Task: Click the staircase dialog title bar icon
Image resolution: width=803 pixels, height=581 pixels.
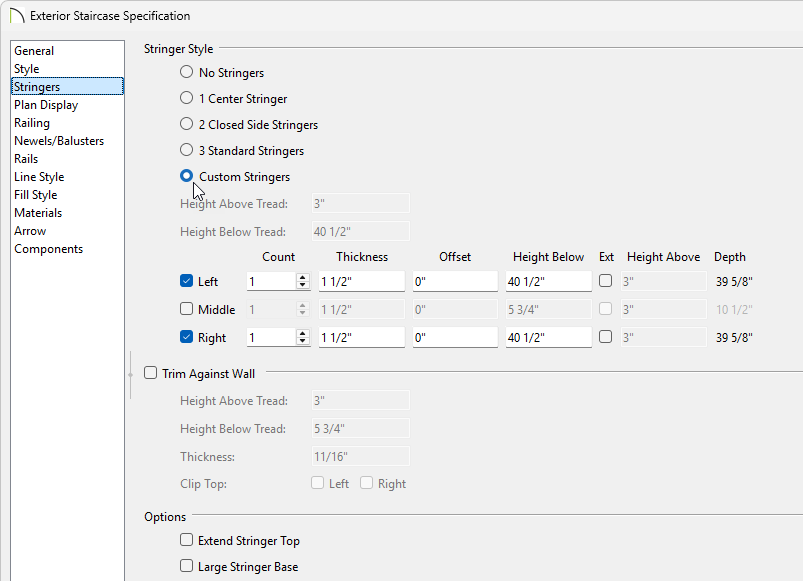Action: (x=16, y=16)
